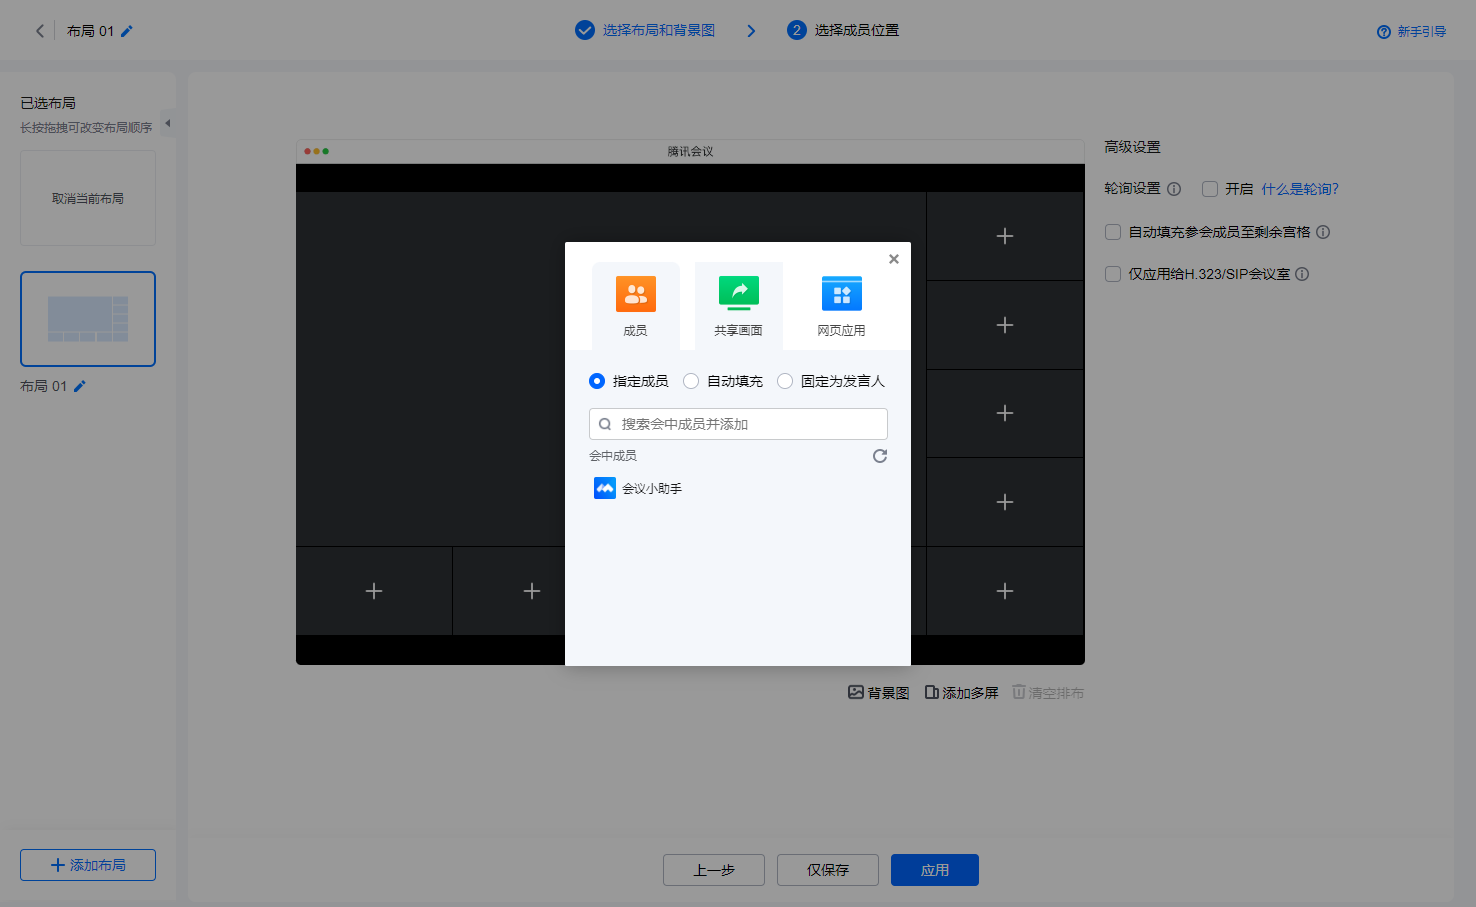Click the 应用 apply button

934,870
